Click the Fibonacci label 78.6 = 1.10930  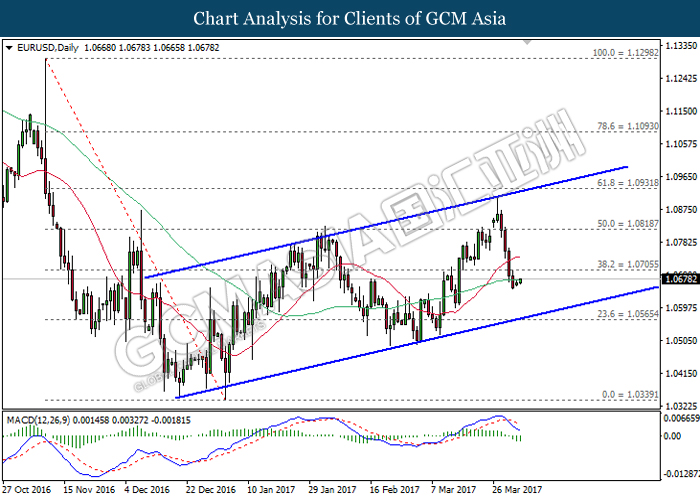[x=628, y=126]
